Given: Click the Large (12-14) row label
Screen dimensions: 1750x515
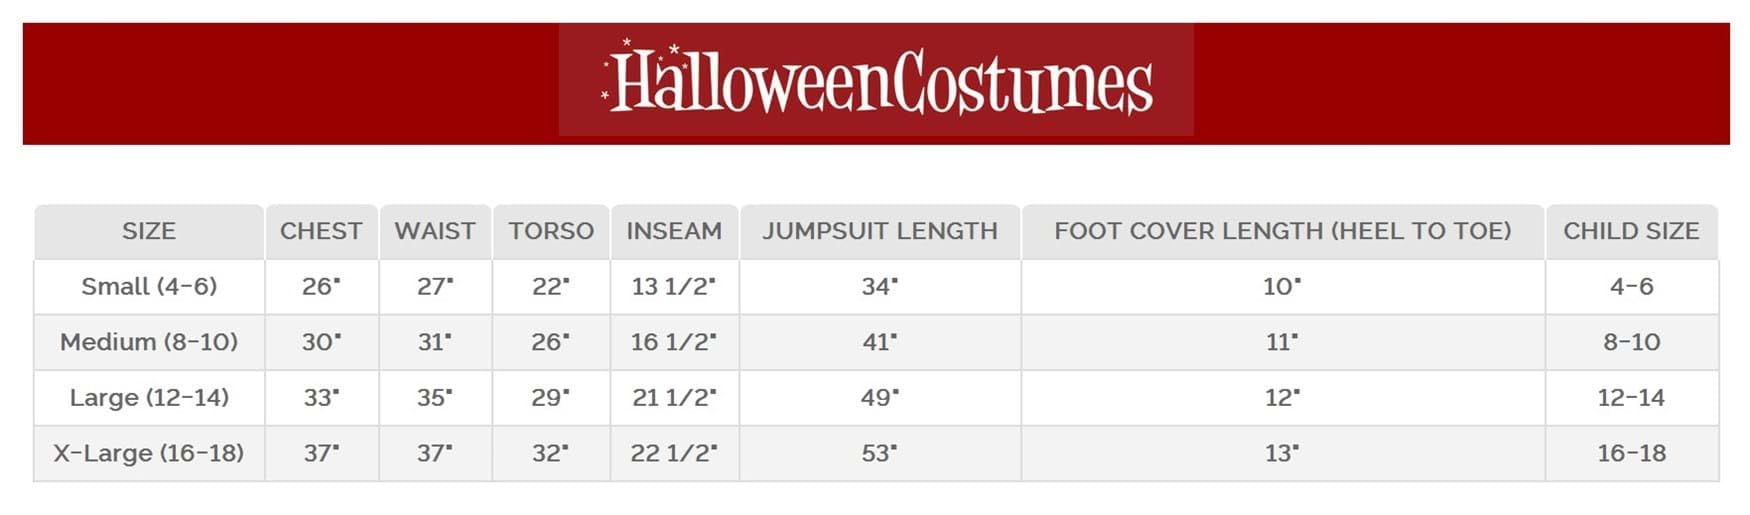Looking at the screenshot, I should pyautogui.click(x=149, y=398).
